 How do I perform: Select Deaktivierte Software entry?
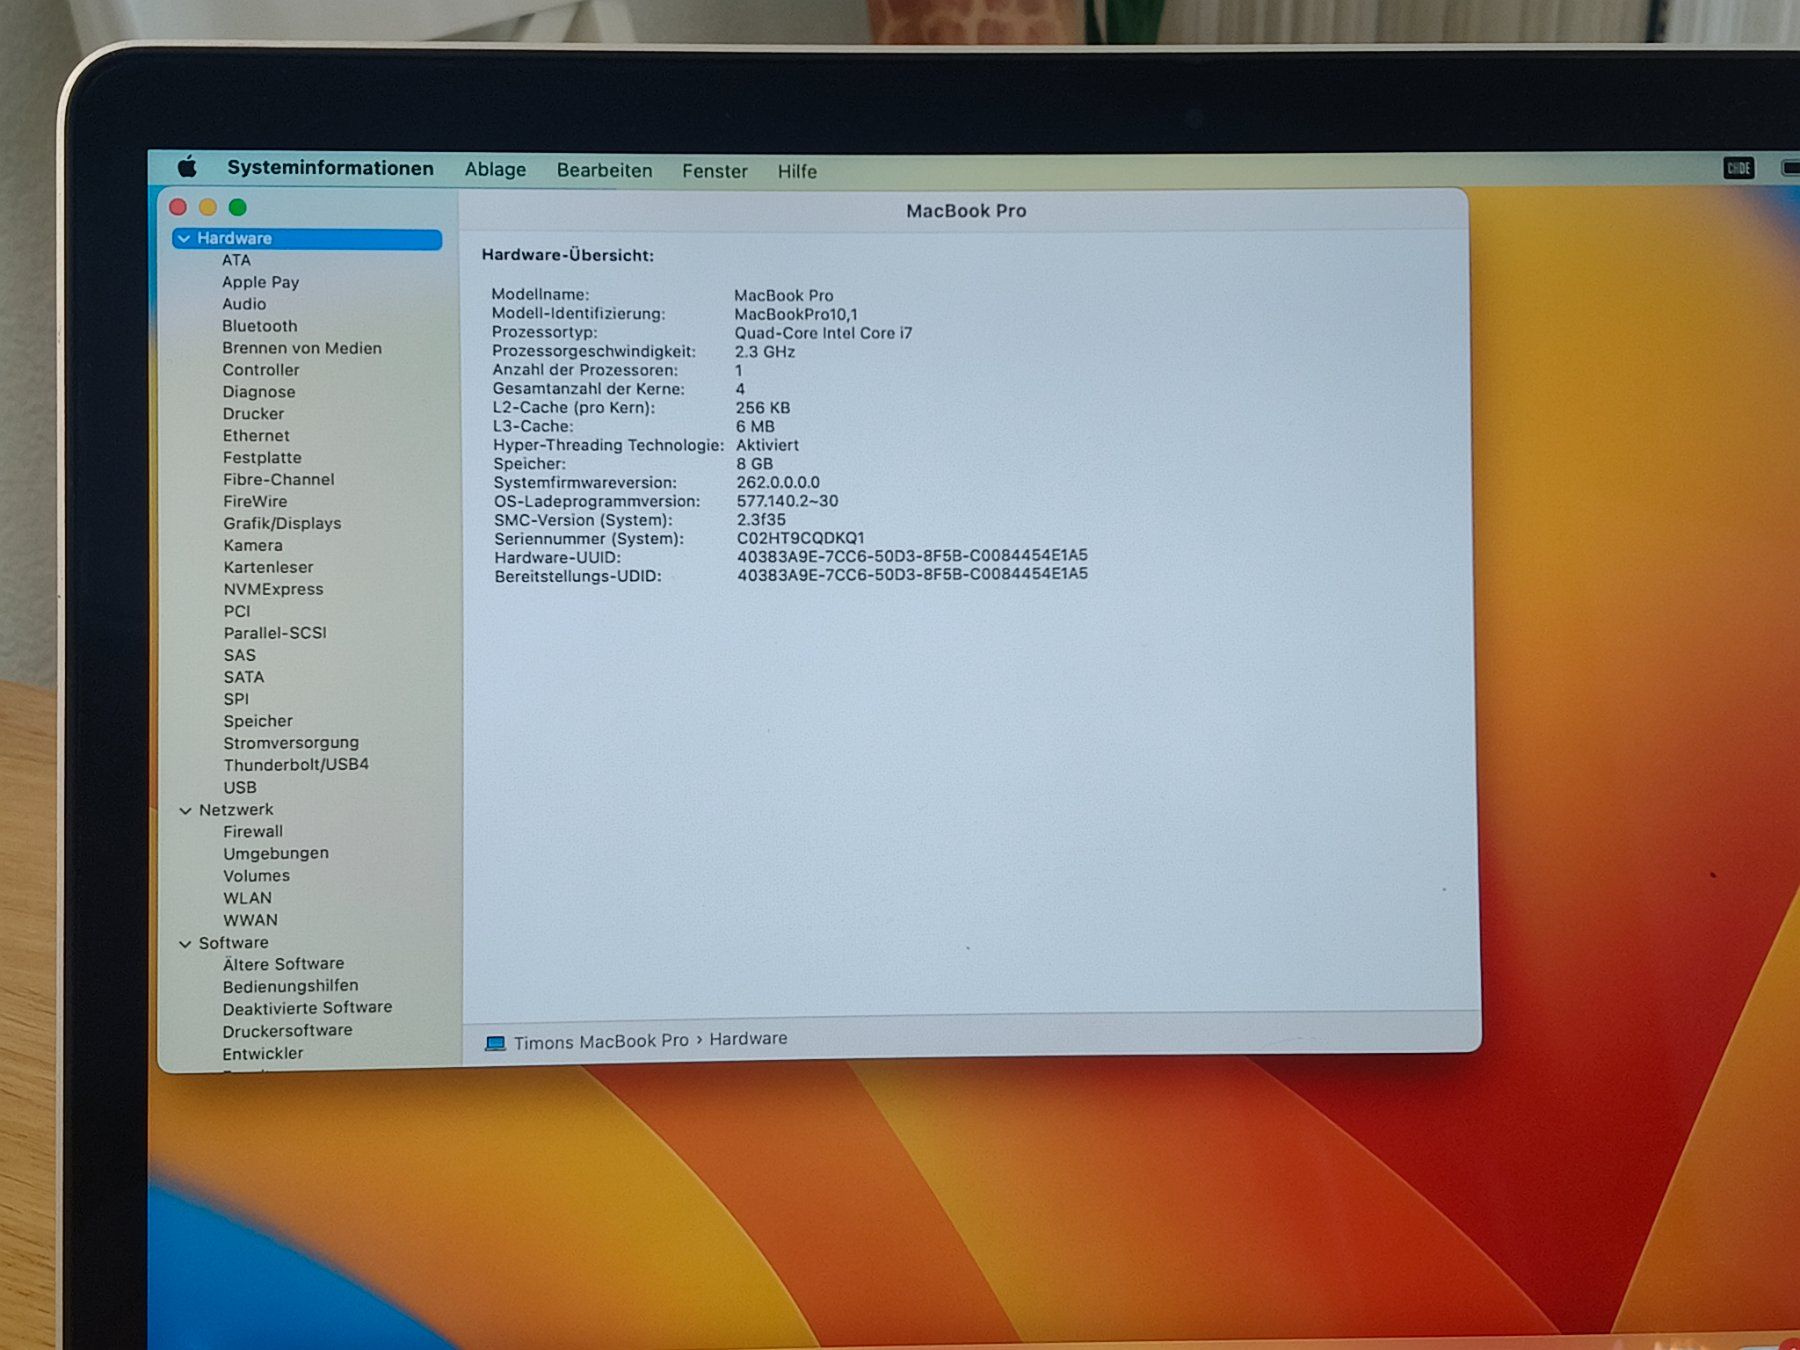click(307, 1008)
